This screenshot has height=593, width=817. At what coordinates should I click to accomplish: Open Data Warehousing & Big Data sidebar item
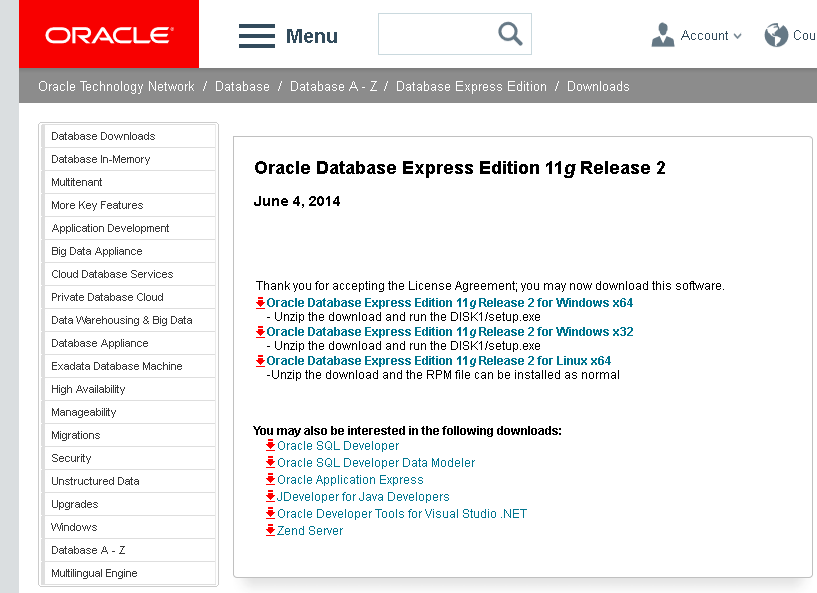tap(130, 320)
